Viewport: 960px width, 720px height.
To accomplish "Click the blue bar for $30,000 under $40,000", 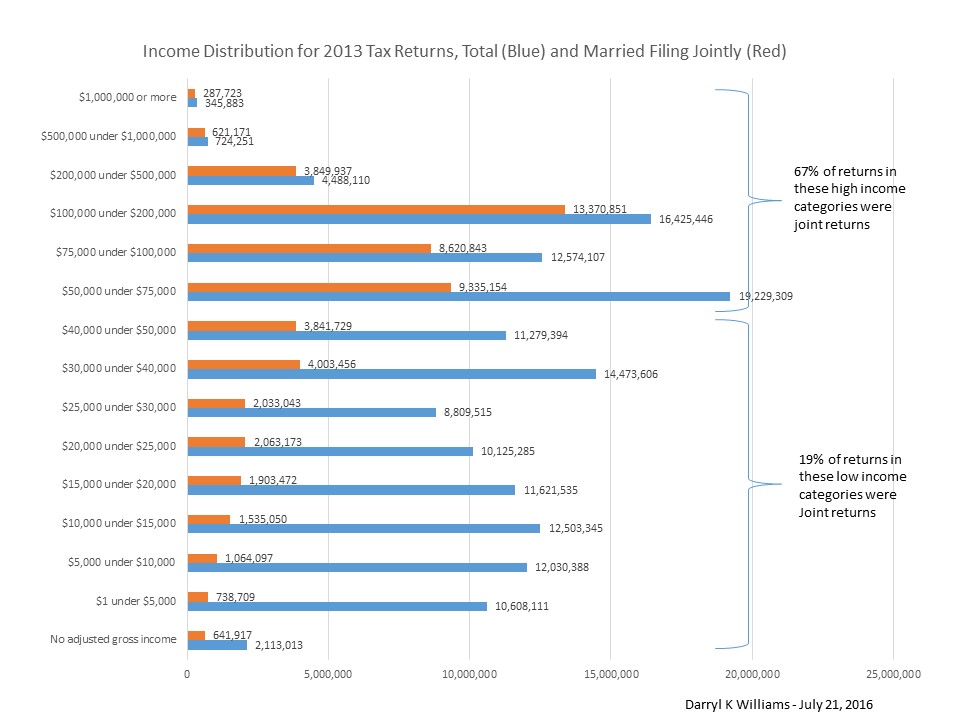I will [392, 374].
